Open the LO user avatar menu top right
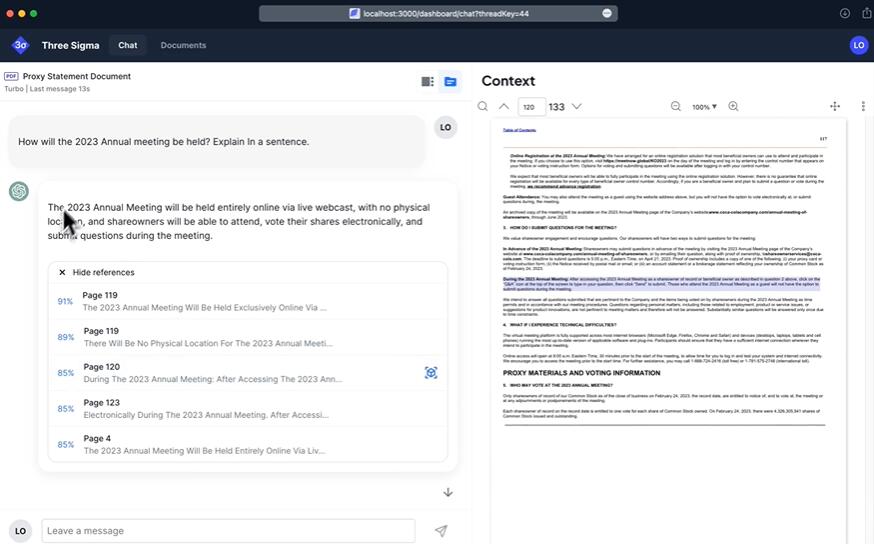The height and width of the screenshot is (544, 874). (858, 45)
